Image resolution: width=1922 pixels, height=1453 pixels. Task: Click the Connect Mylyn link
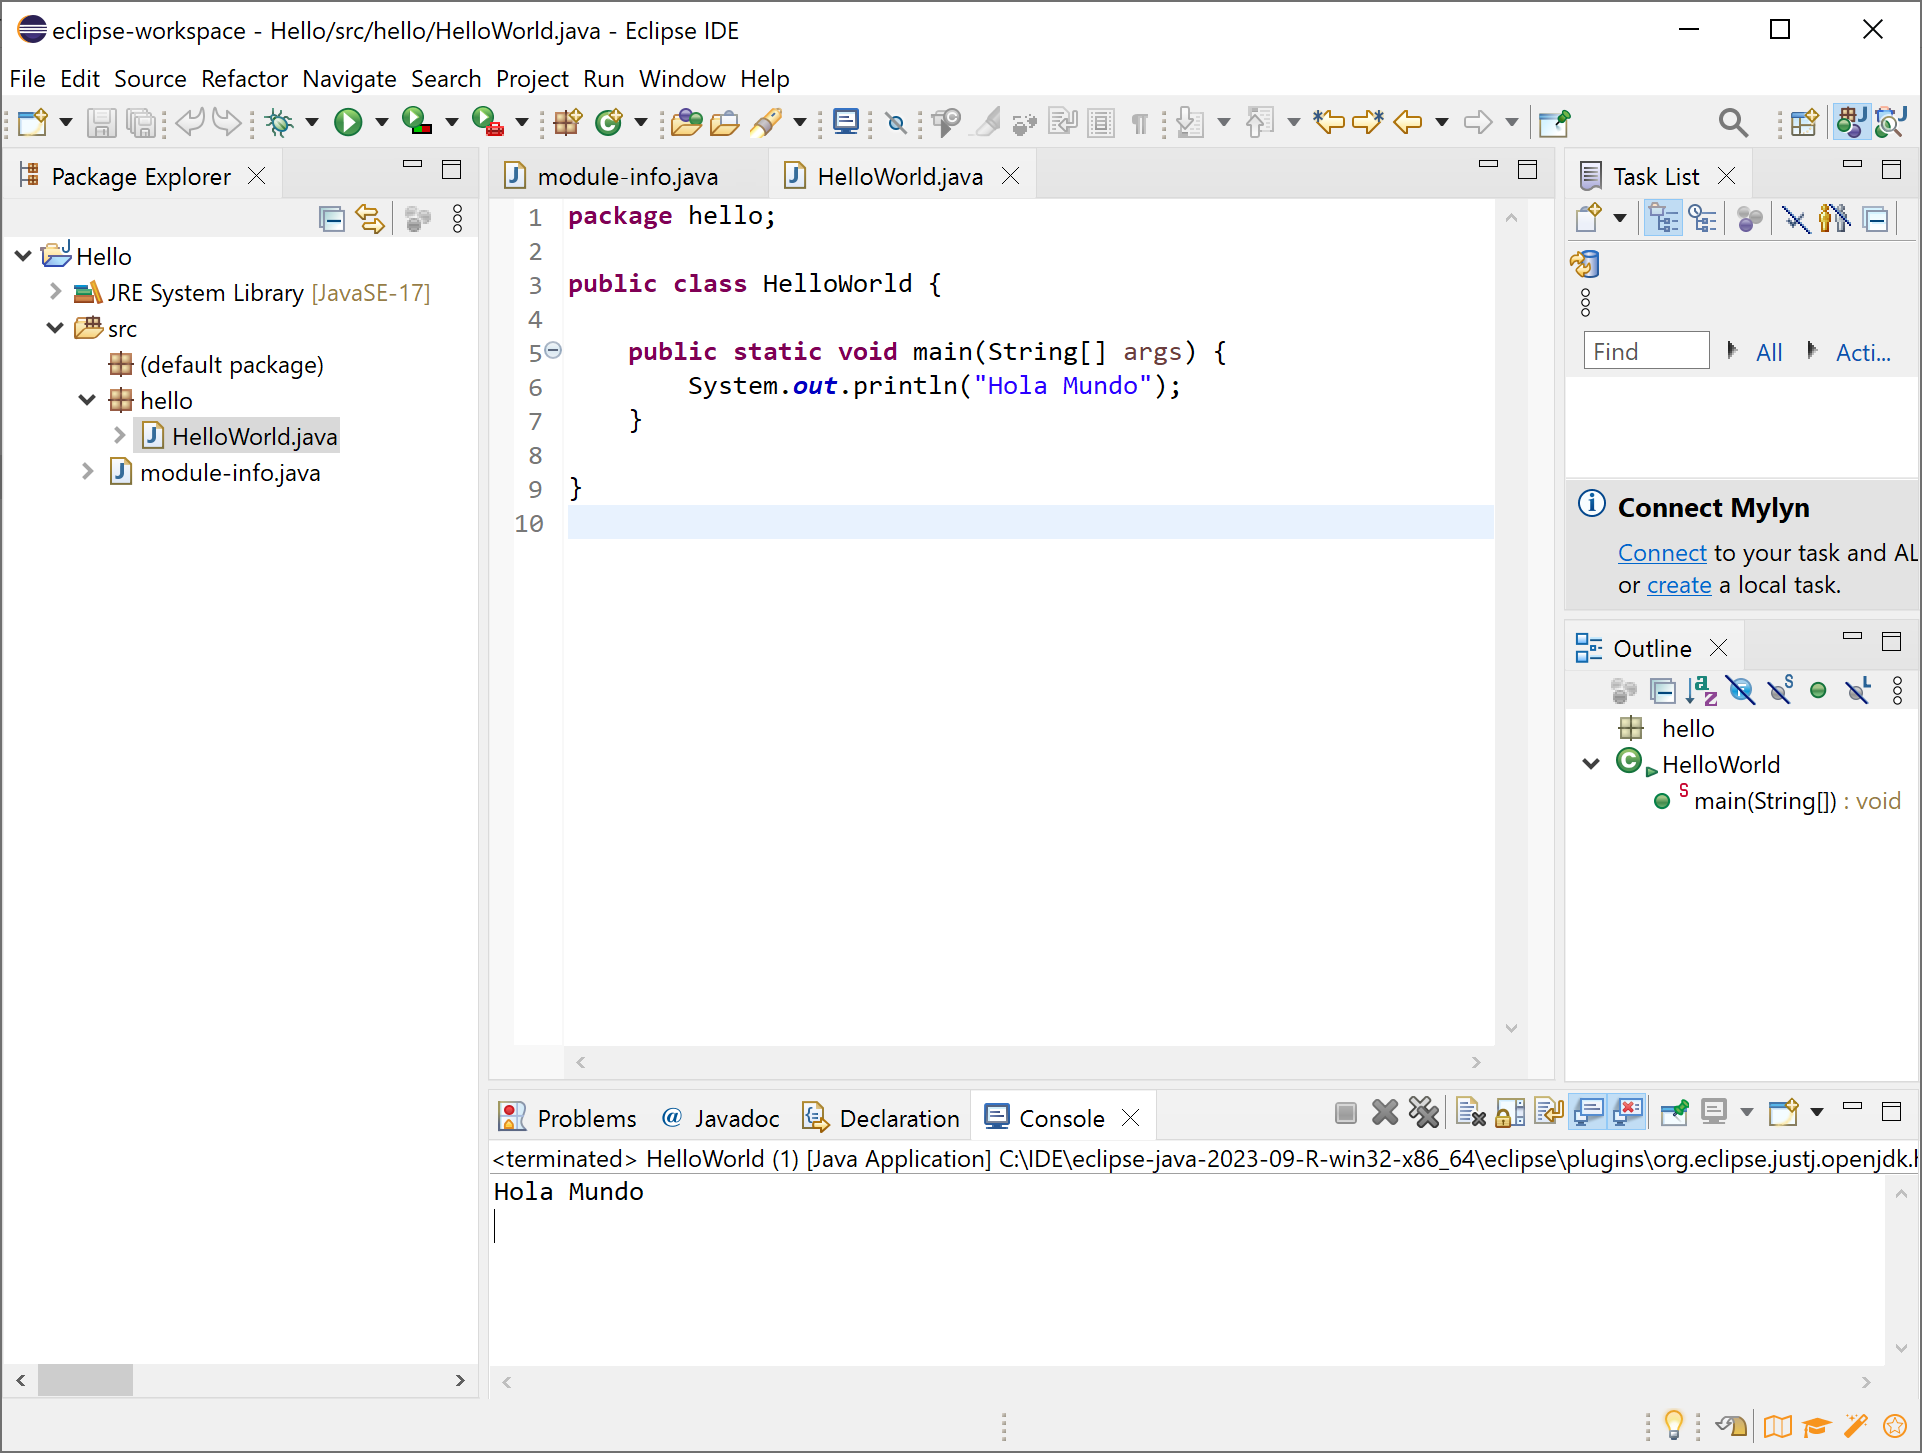[x=1662, y=552]
